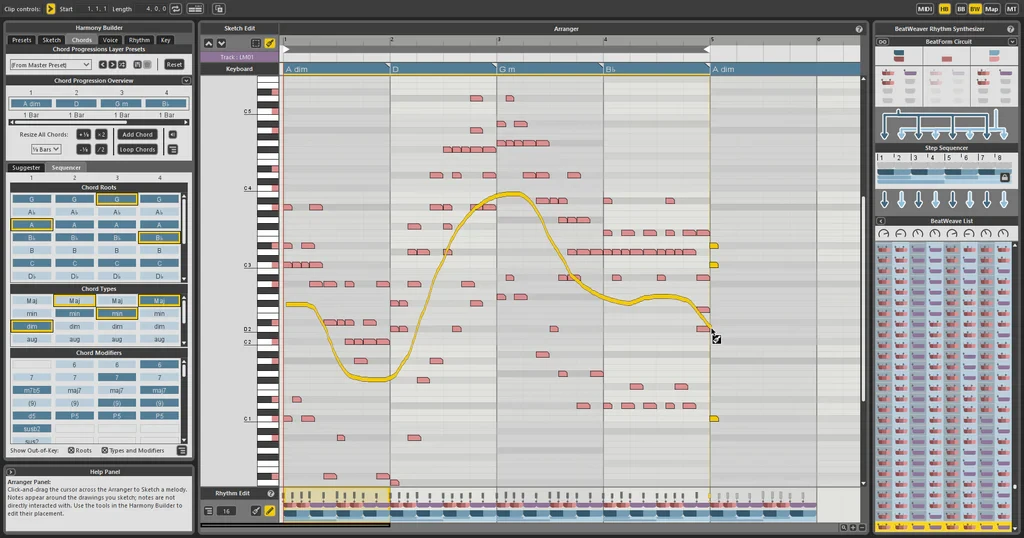Open the From Master Preset dropdown
1024x538 pixels.
click(50, 65)
